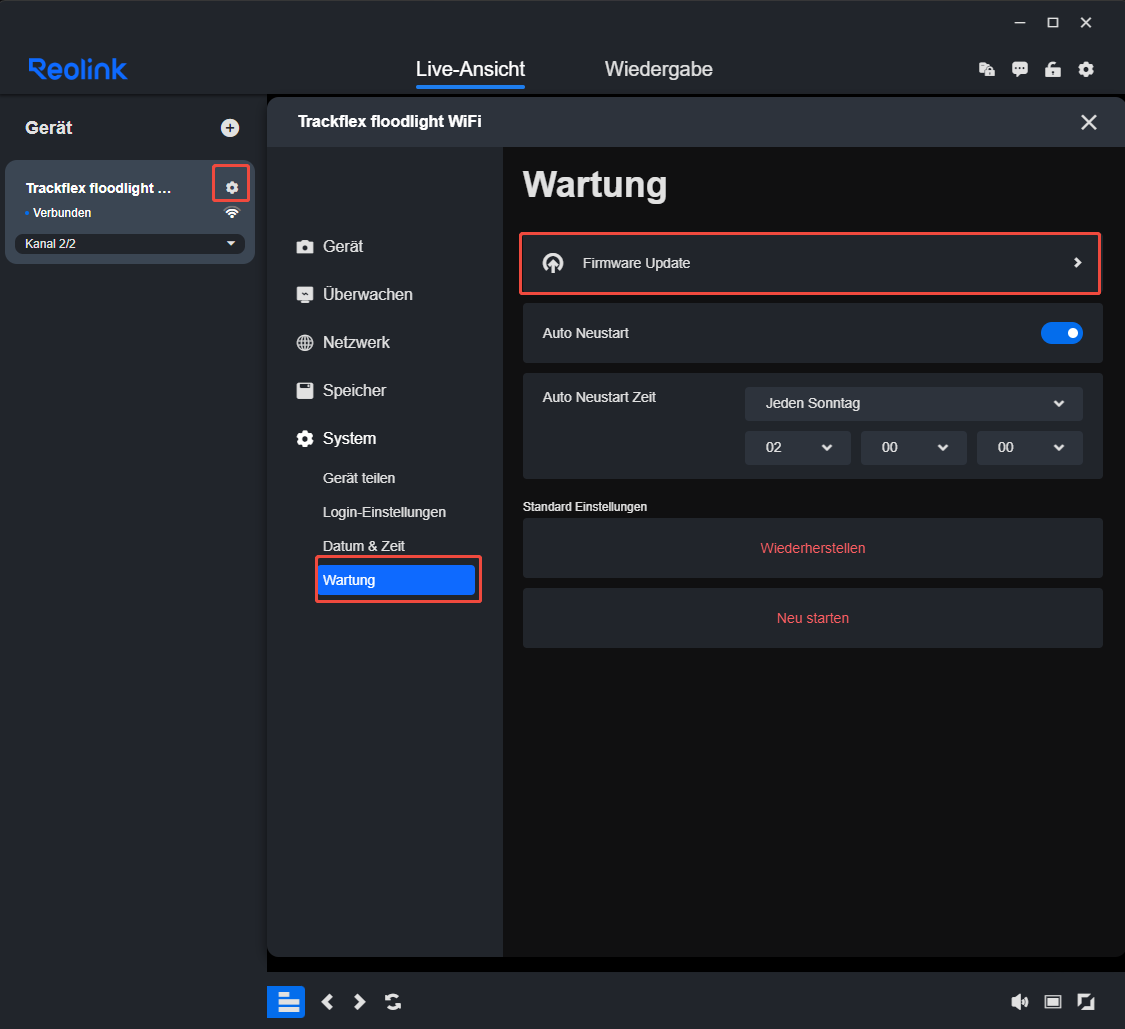The height and width of the screenshot is (1029, 1125).
Task: Click the Neu starten button
Action: click(x=812, y=619)
